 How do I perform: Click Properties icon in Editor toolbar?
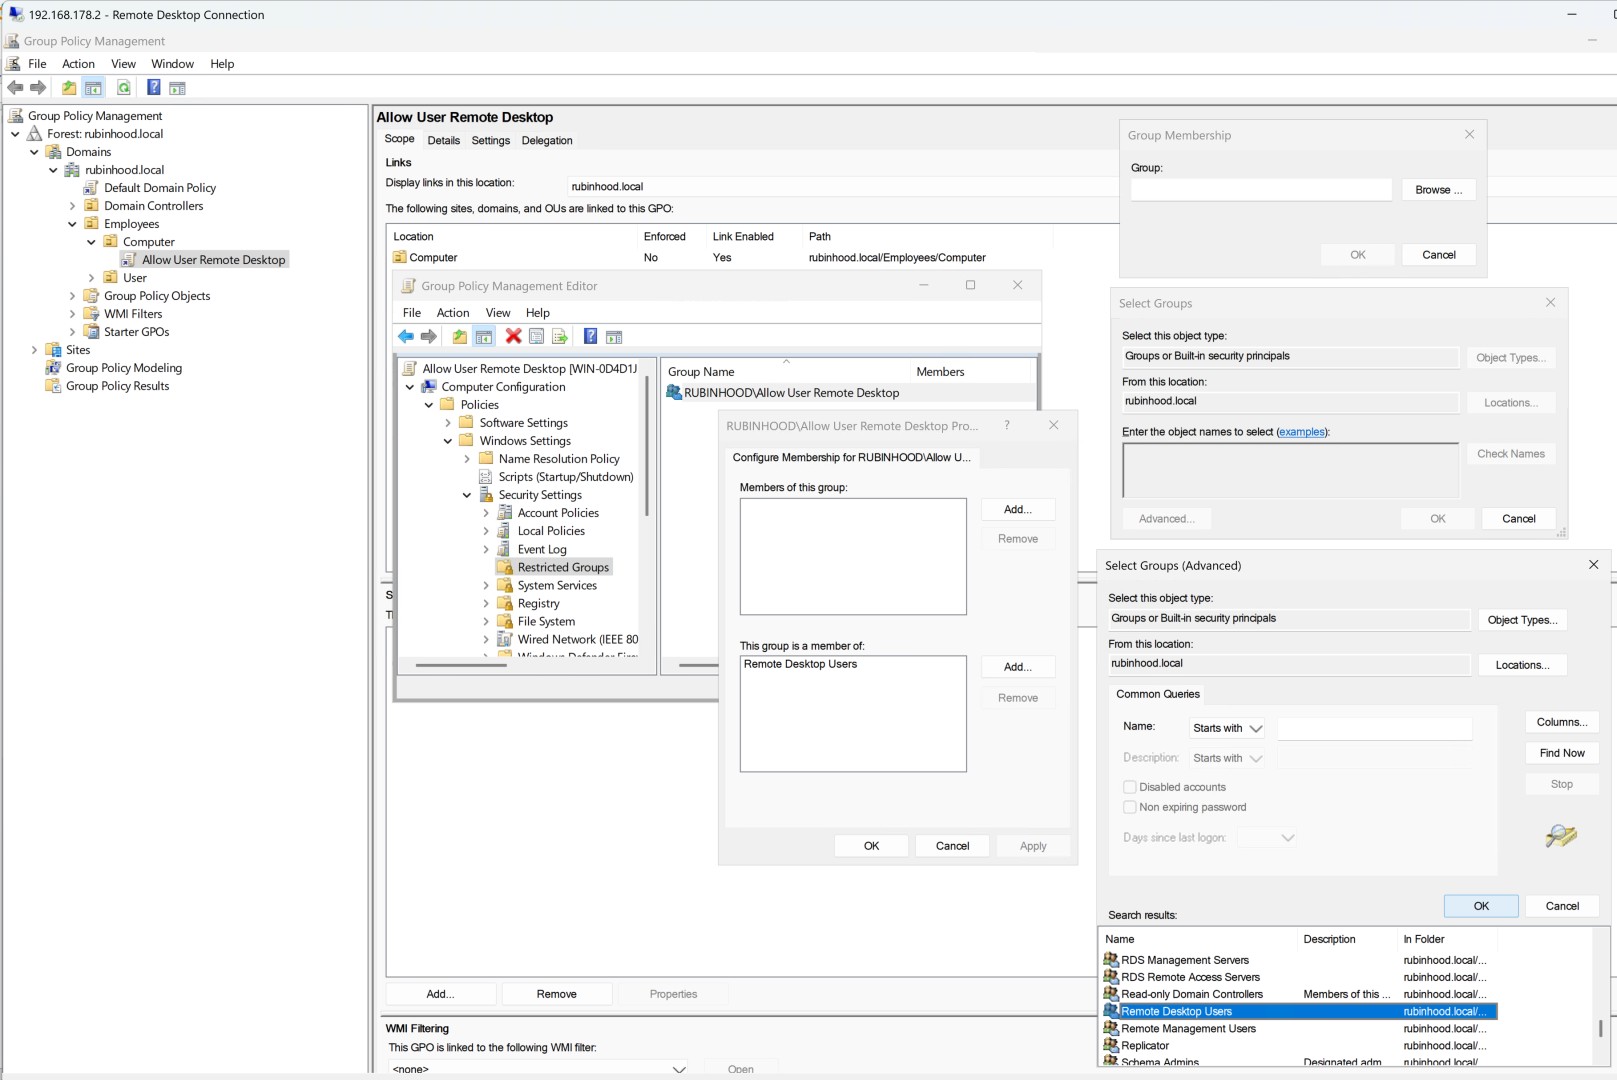click(537, 337)
